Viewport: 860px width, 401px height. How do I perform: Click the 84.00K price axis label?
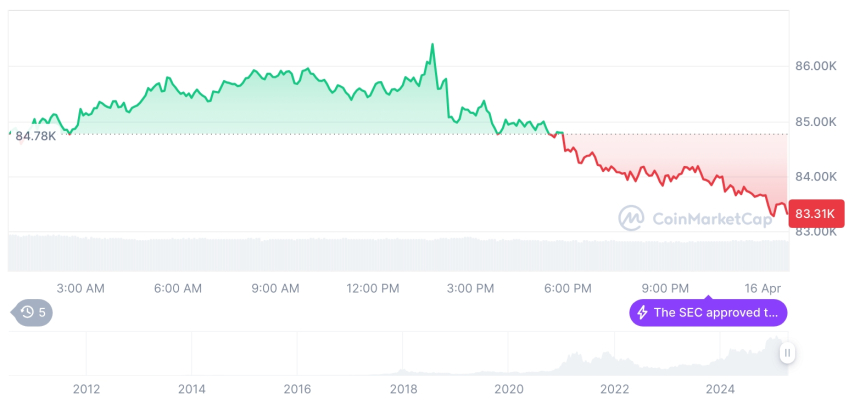coord(815,177)
